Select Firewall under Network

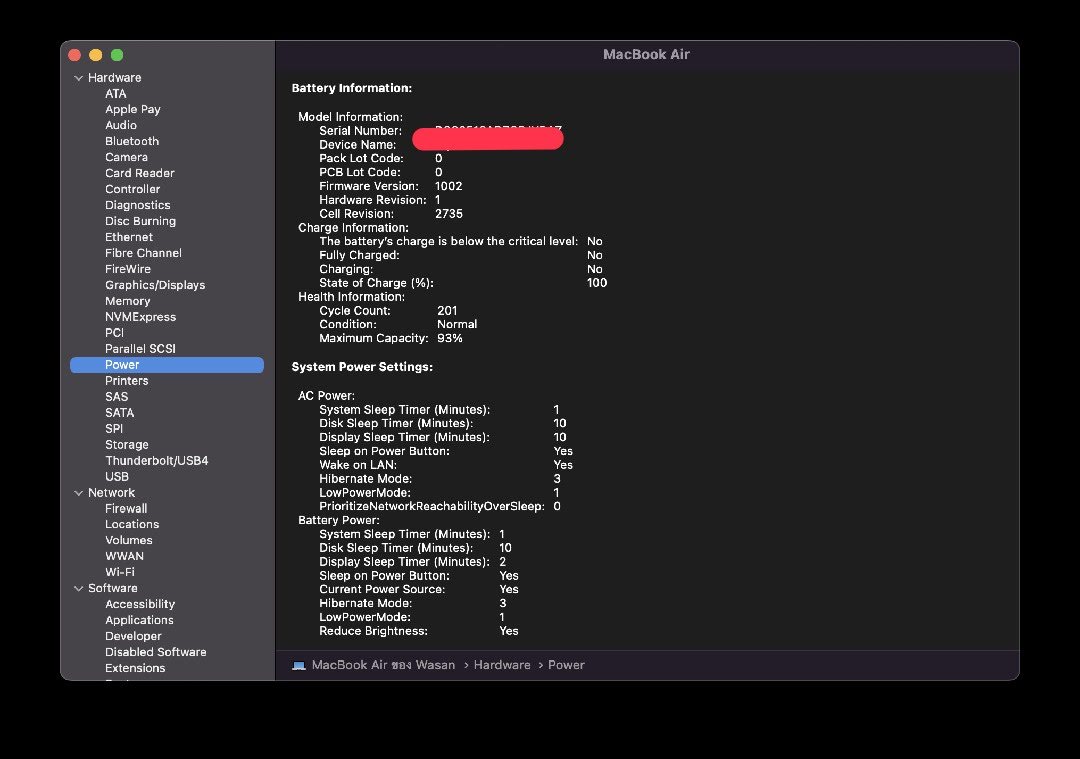point(126,508)
